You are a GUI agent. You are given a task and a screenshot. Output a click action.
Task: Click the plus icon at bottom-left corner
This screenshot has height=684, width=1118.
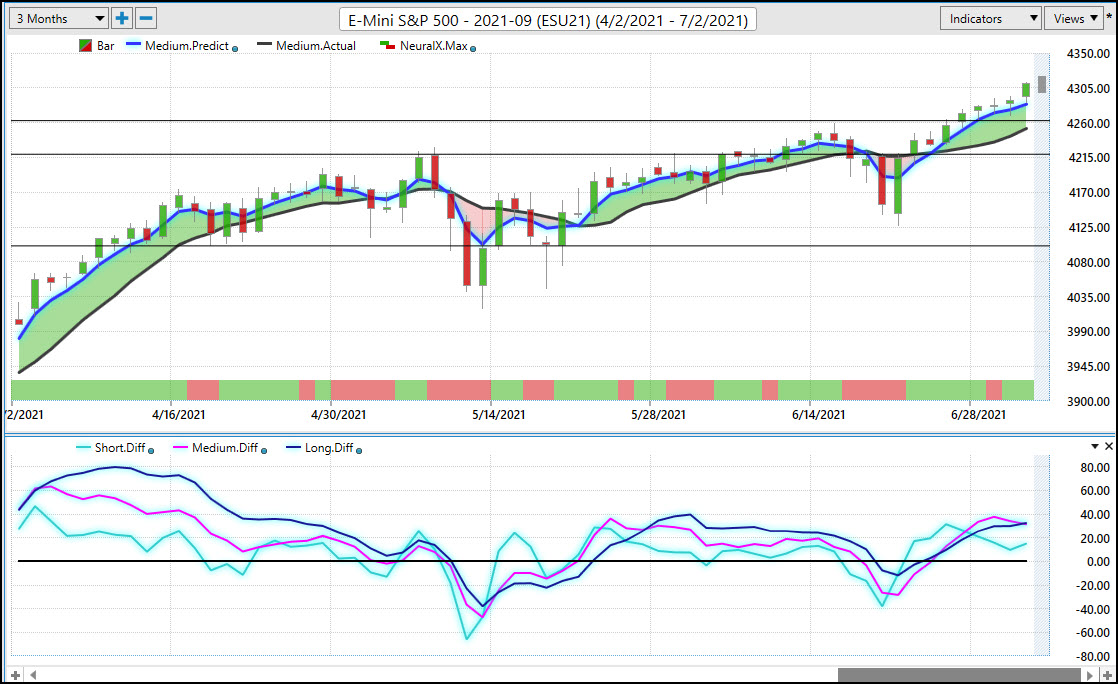[x=15, y=675]
